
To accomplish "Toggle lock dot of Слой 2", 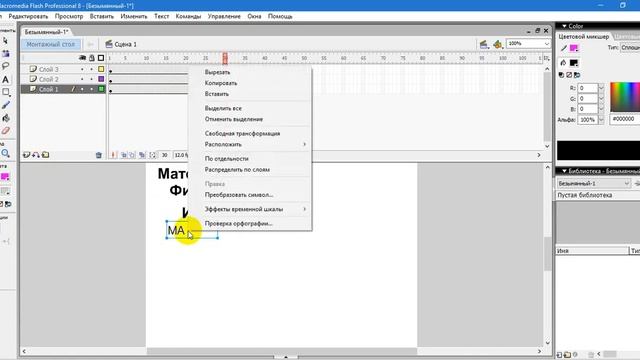I will click(x=91, y=79).
